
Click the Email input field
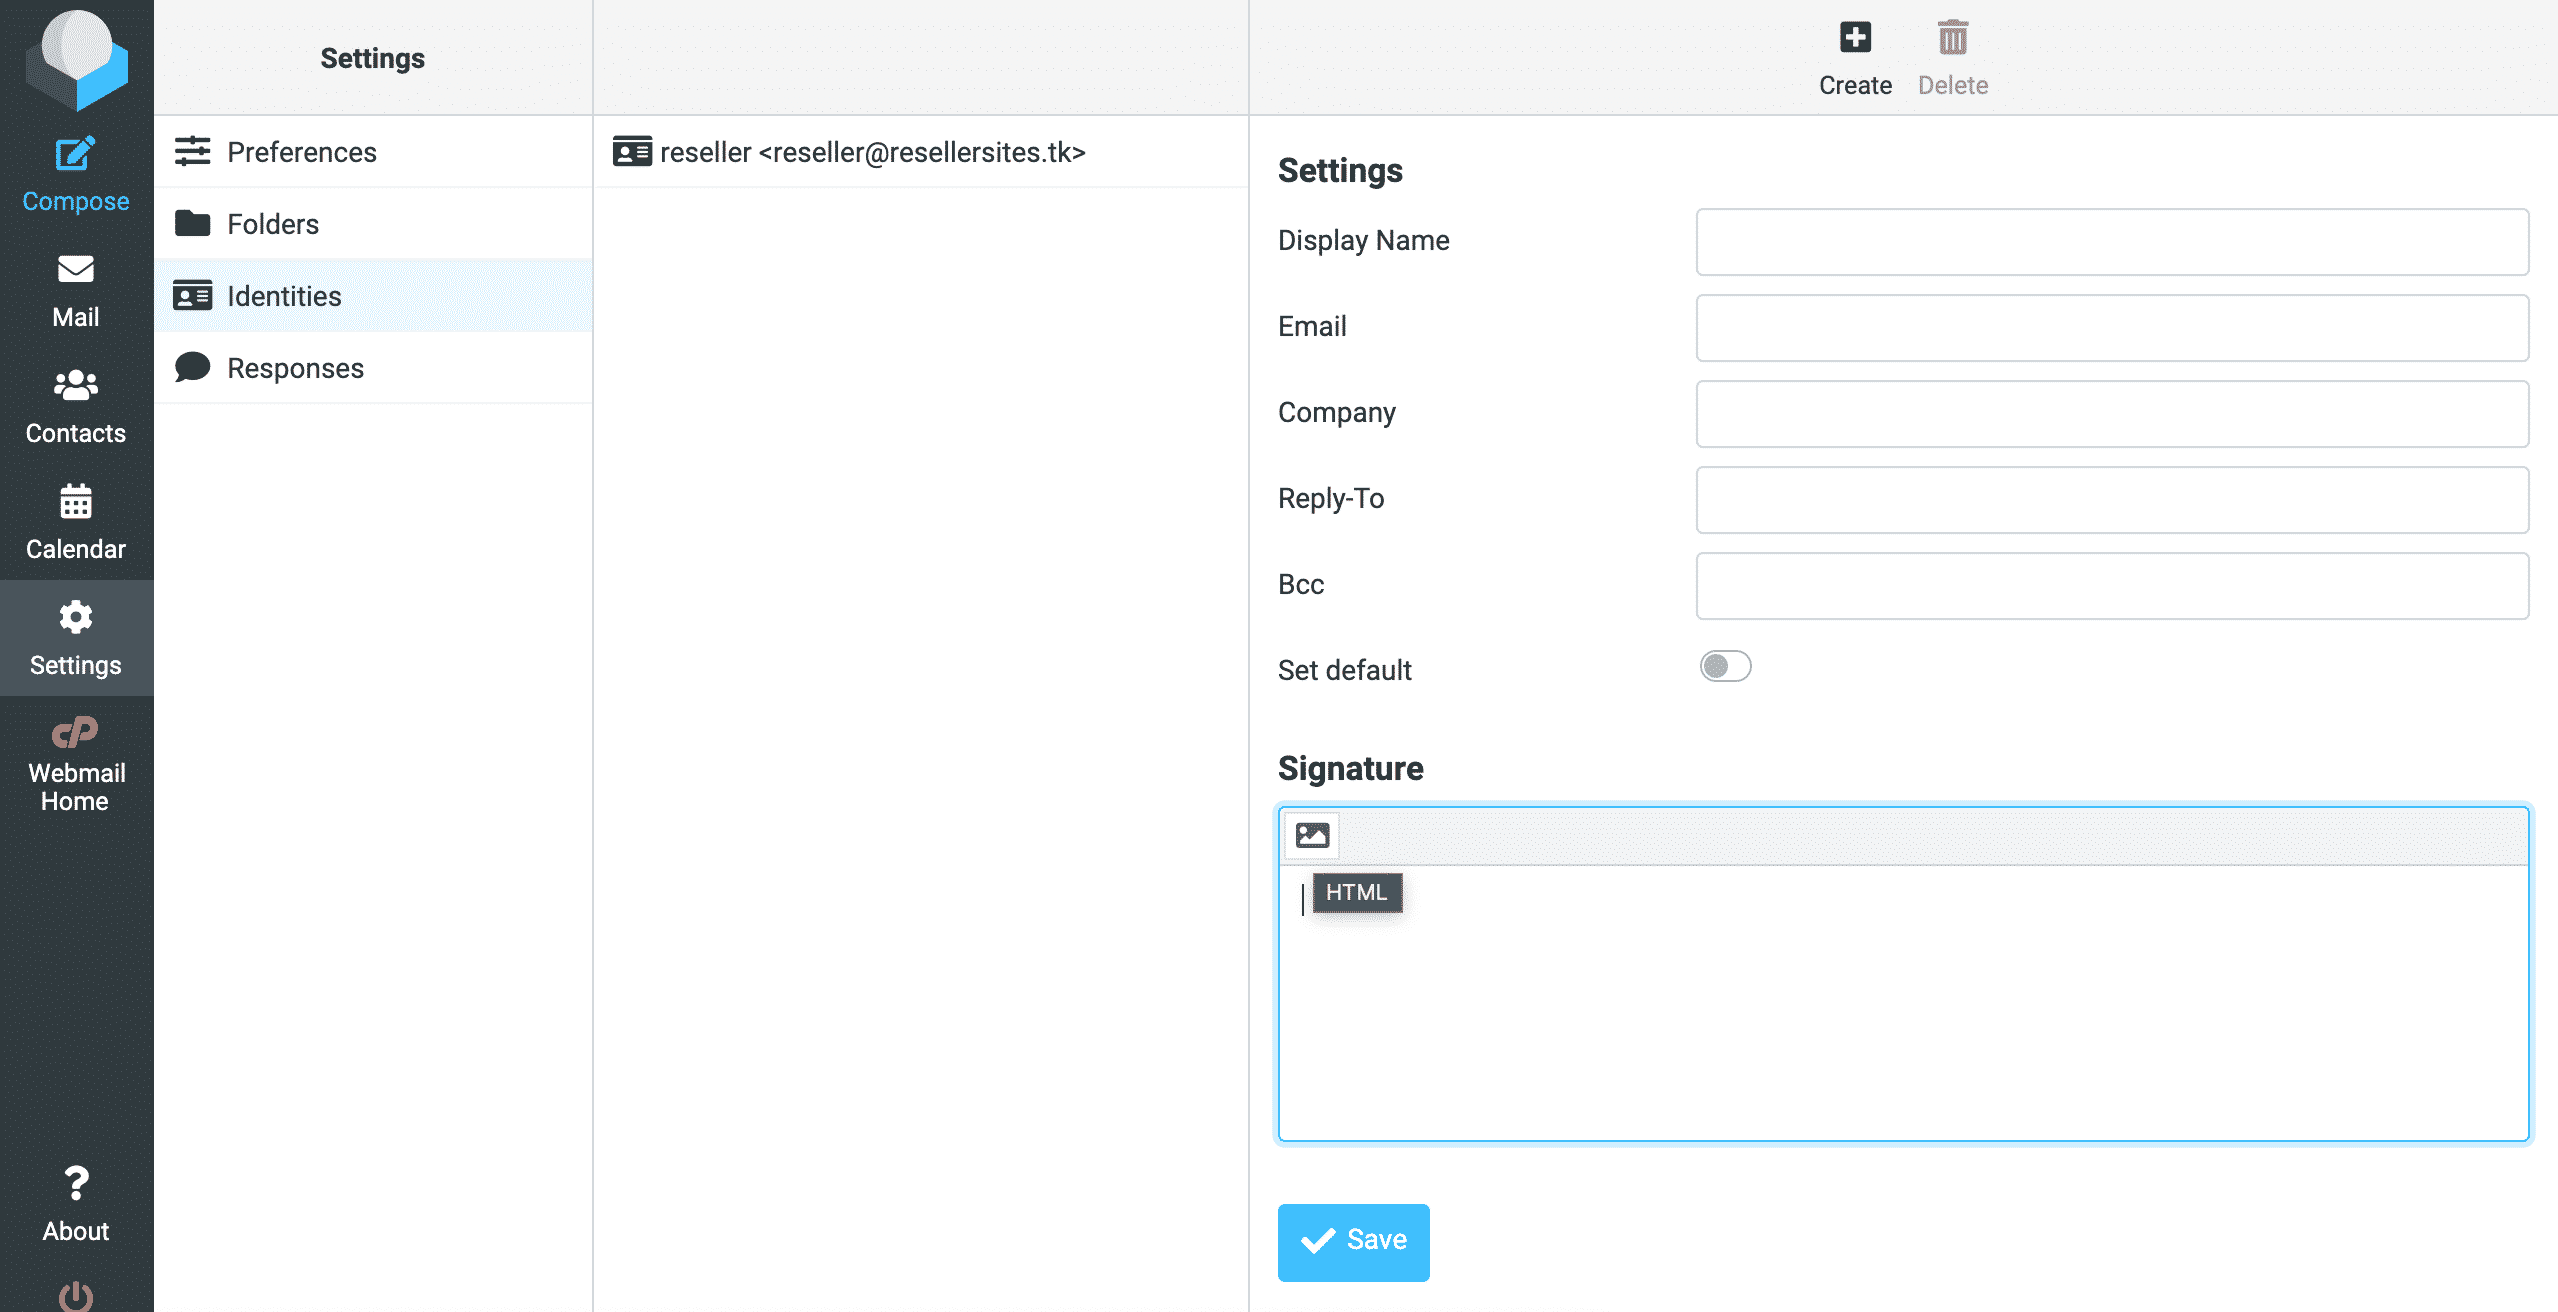click(x=2112, y=328)
